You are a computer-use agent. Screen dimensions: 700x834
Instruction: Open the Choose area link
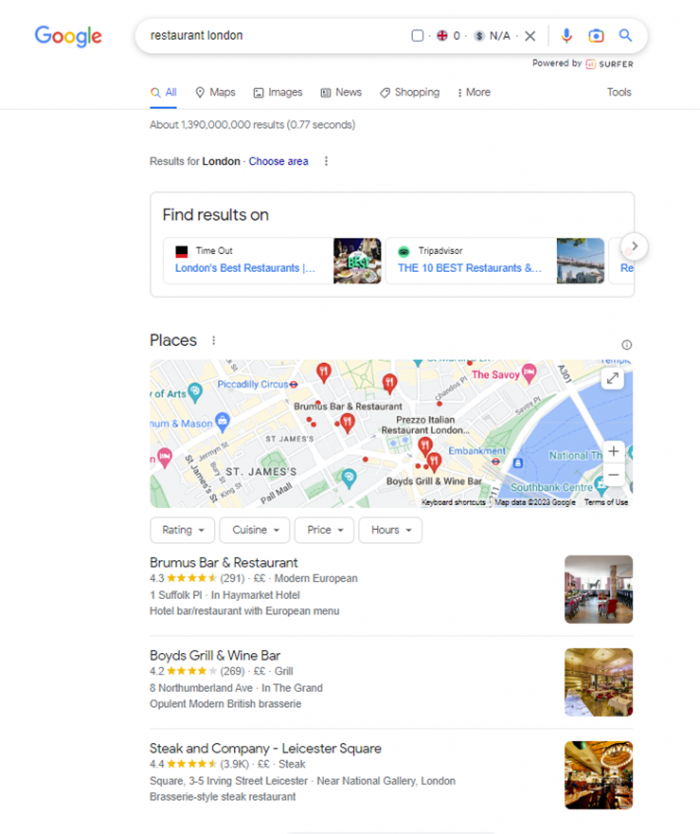278,161
